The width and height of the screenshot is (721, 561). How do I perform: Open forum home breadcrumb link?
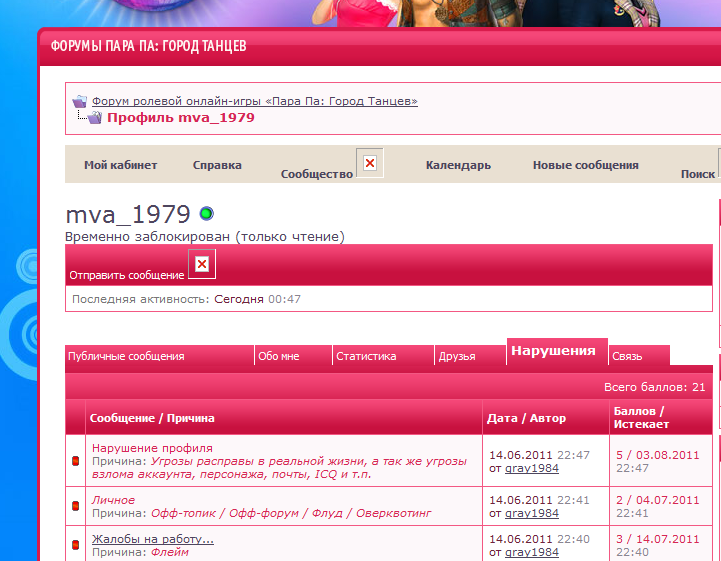pyautogui.click(x=255, y=101)
